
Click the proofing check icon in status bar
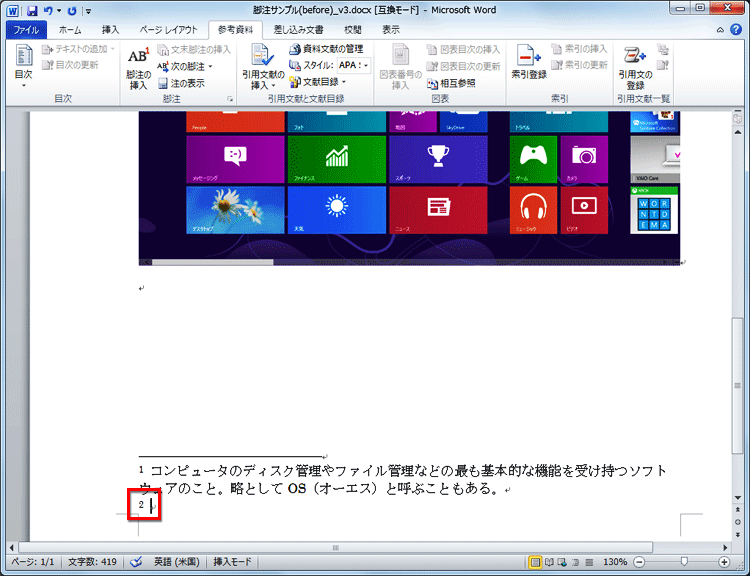point(136,562)
